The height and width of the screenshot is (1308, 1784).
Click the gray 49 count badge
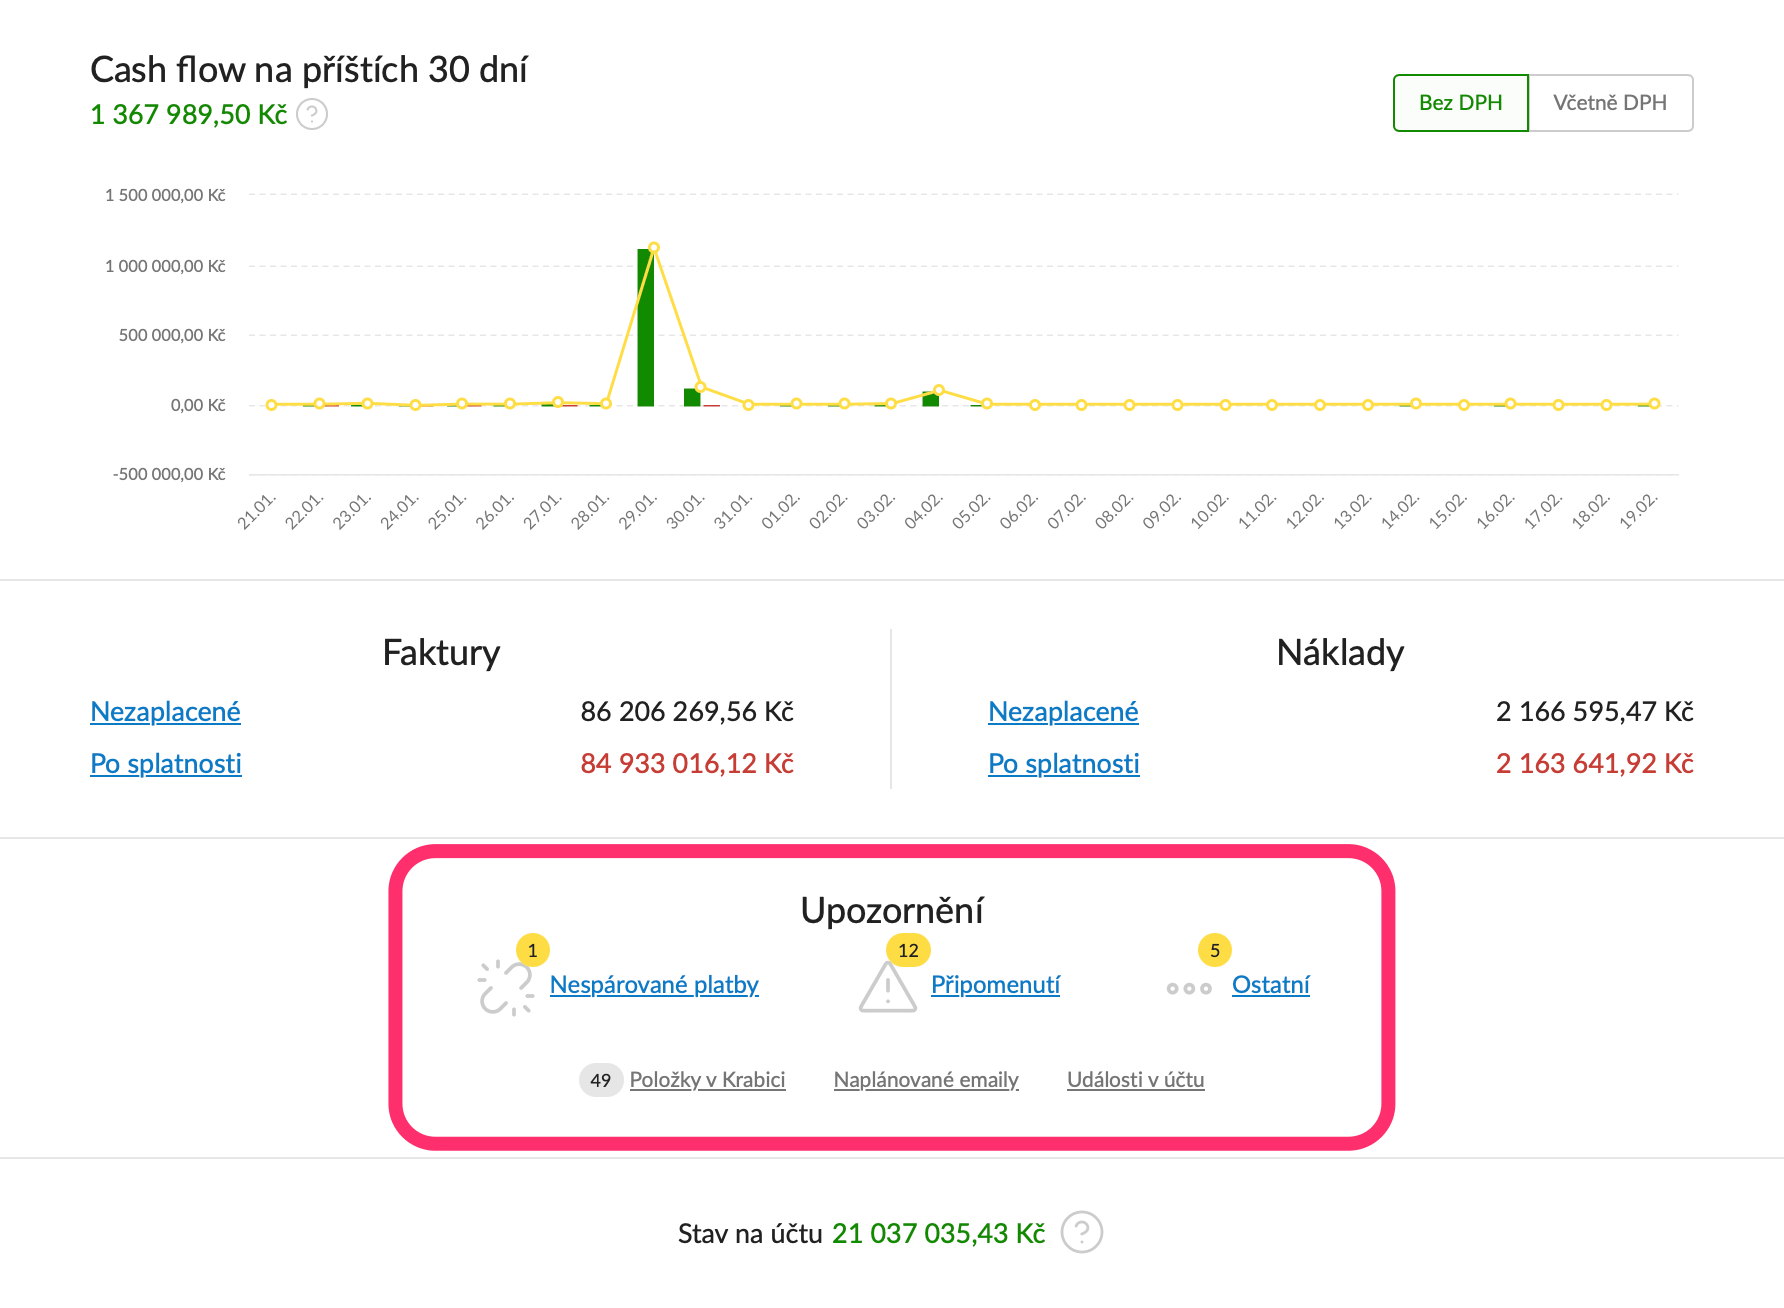pos(600,1080)
